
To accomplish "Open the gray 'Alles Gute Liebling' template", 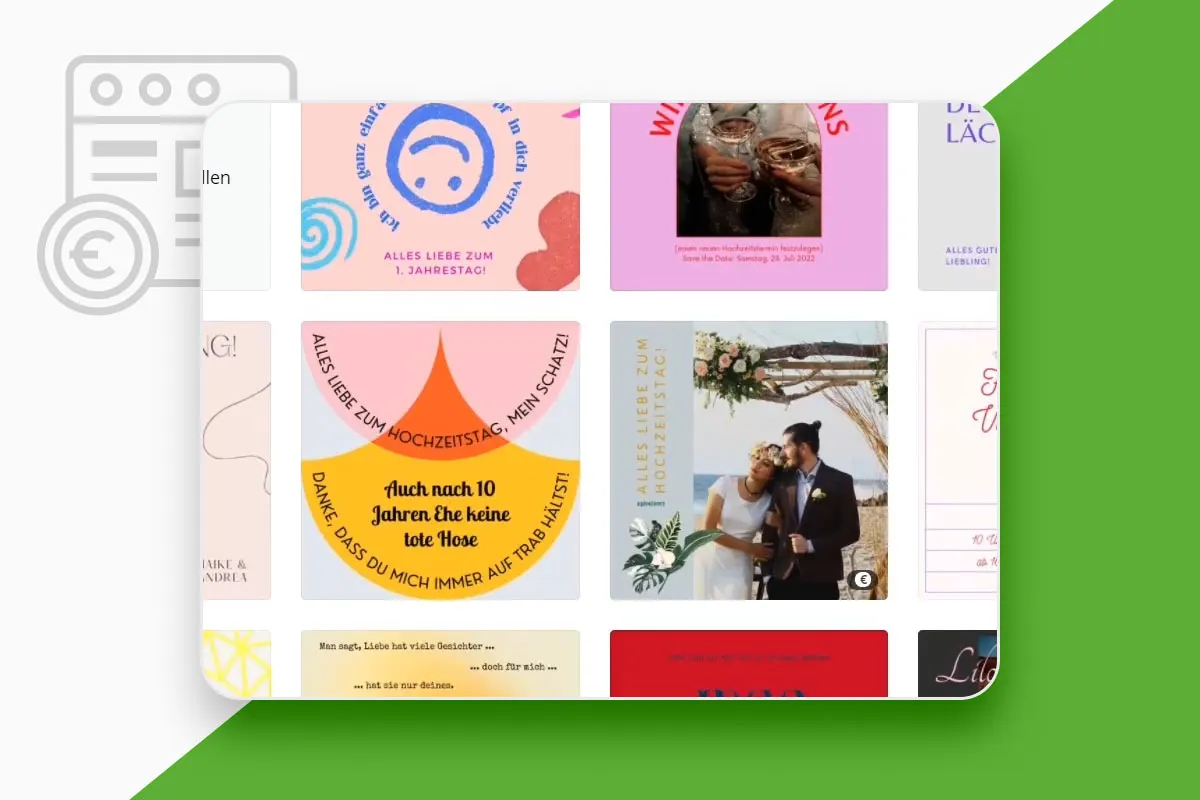I will coord(958,197).
